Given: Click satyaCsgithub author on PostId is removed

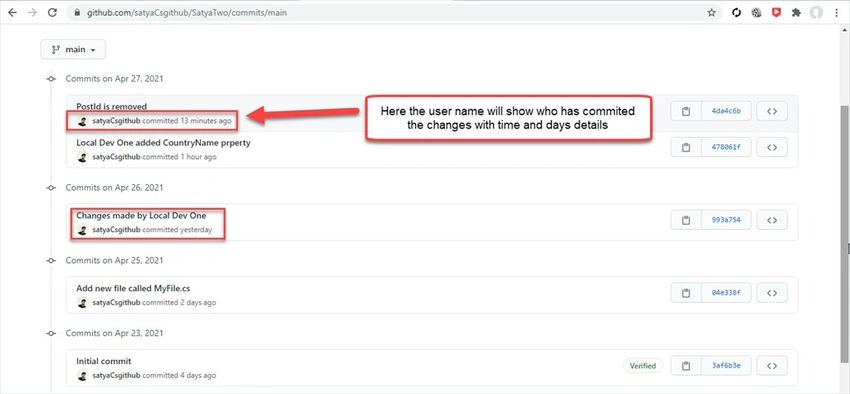Looking at the screenshot, I should click(x=116, y=121).
